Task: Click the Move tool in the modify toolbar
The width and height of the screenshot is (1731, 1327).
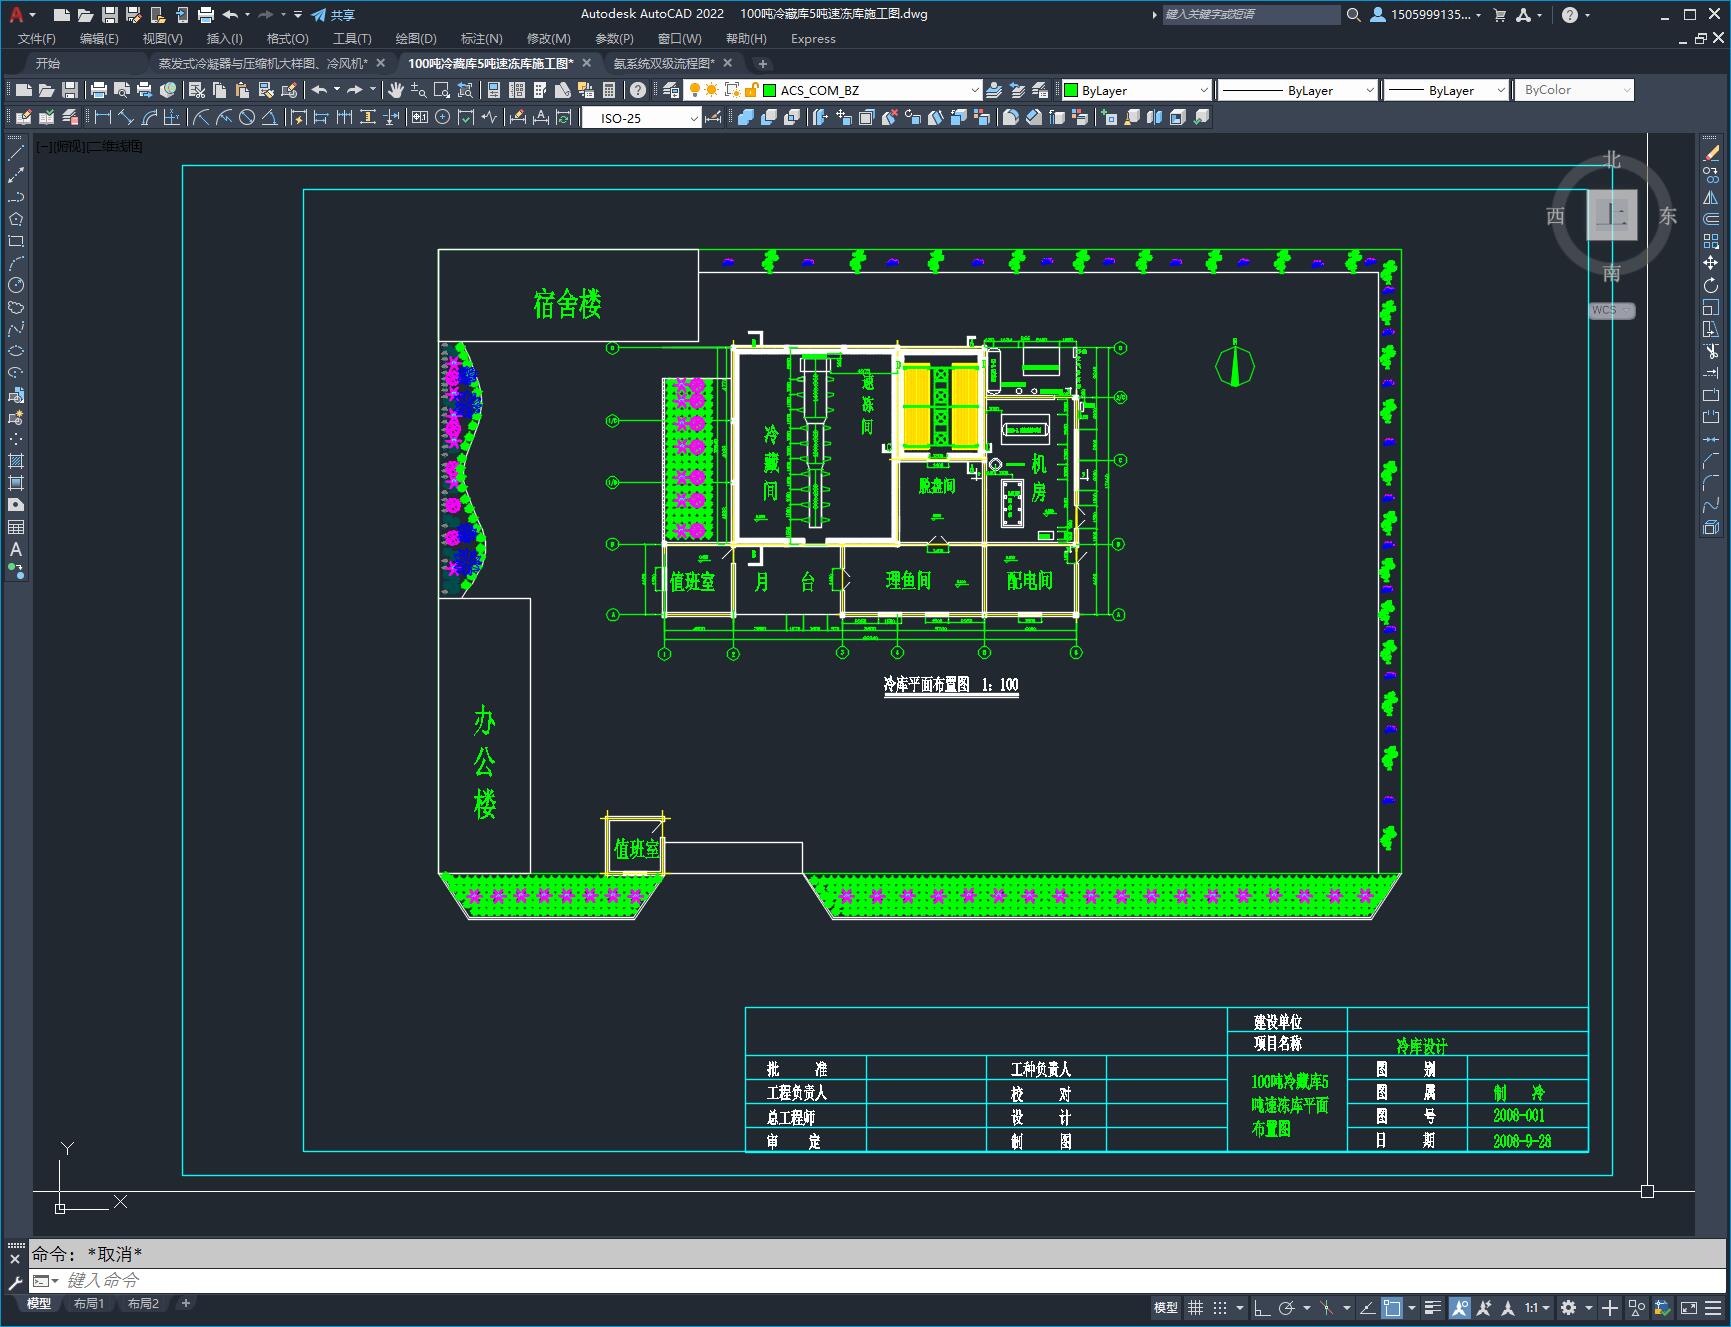Action: click(x=1711, y=263)
